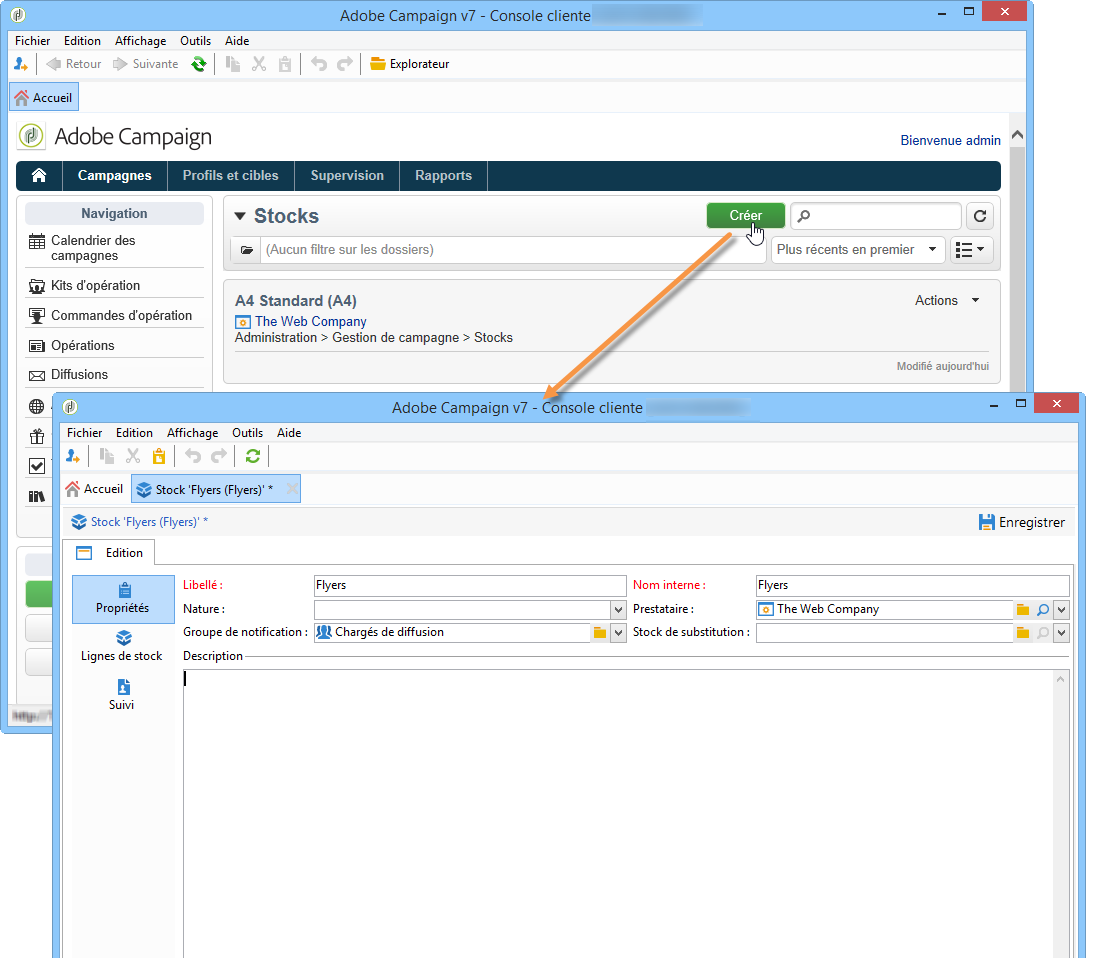Open the Aide menu in the front window
Screen dimensions: 1100x958
289,433
